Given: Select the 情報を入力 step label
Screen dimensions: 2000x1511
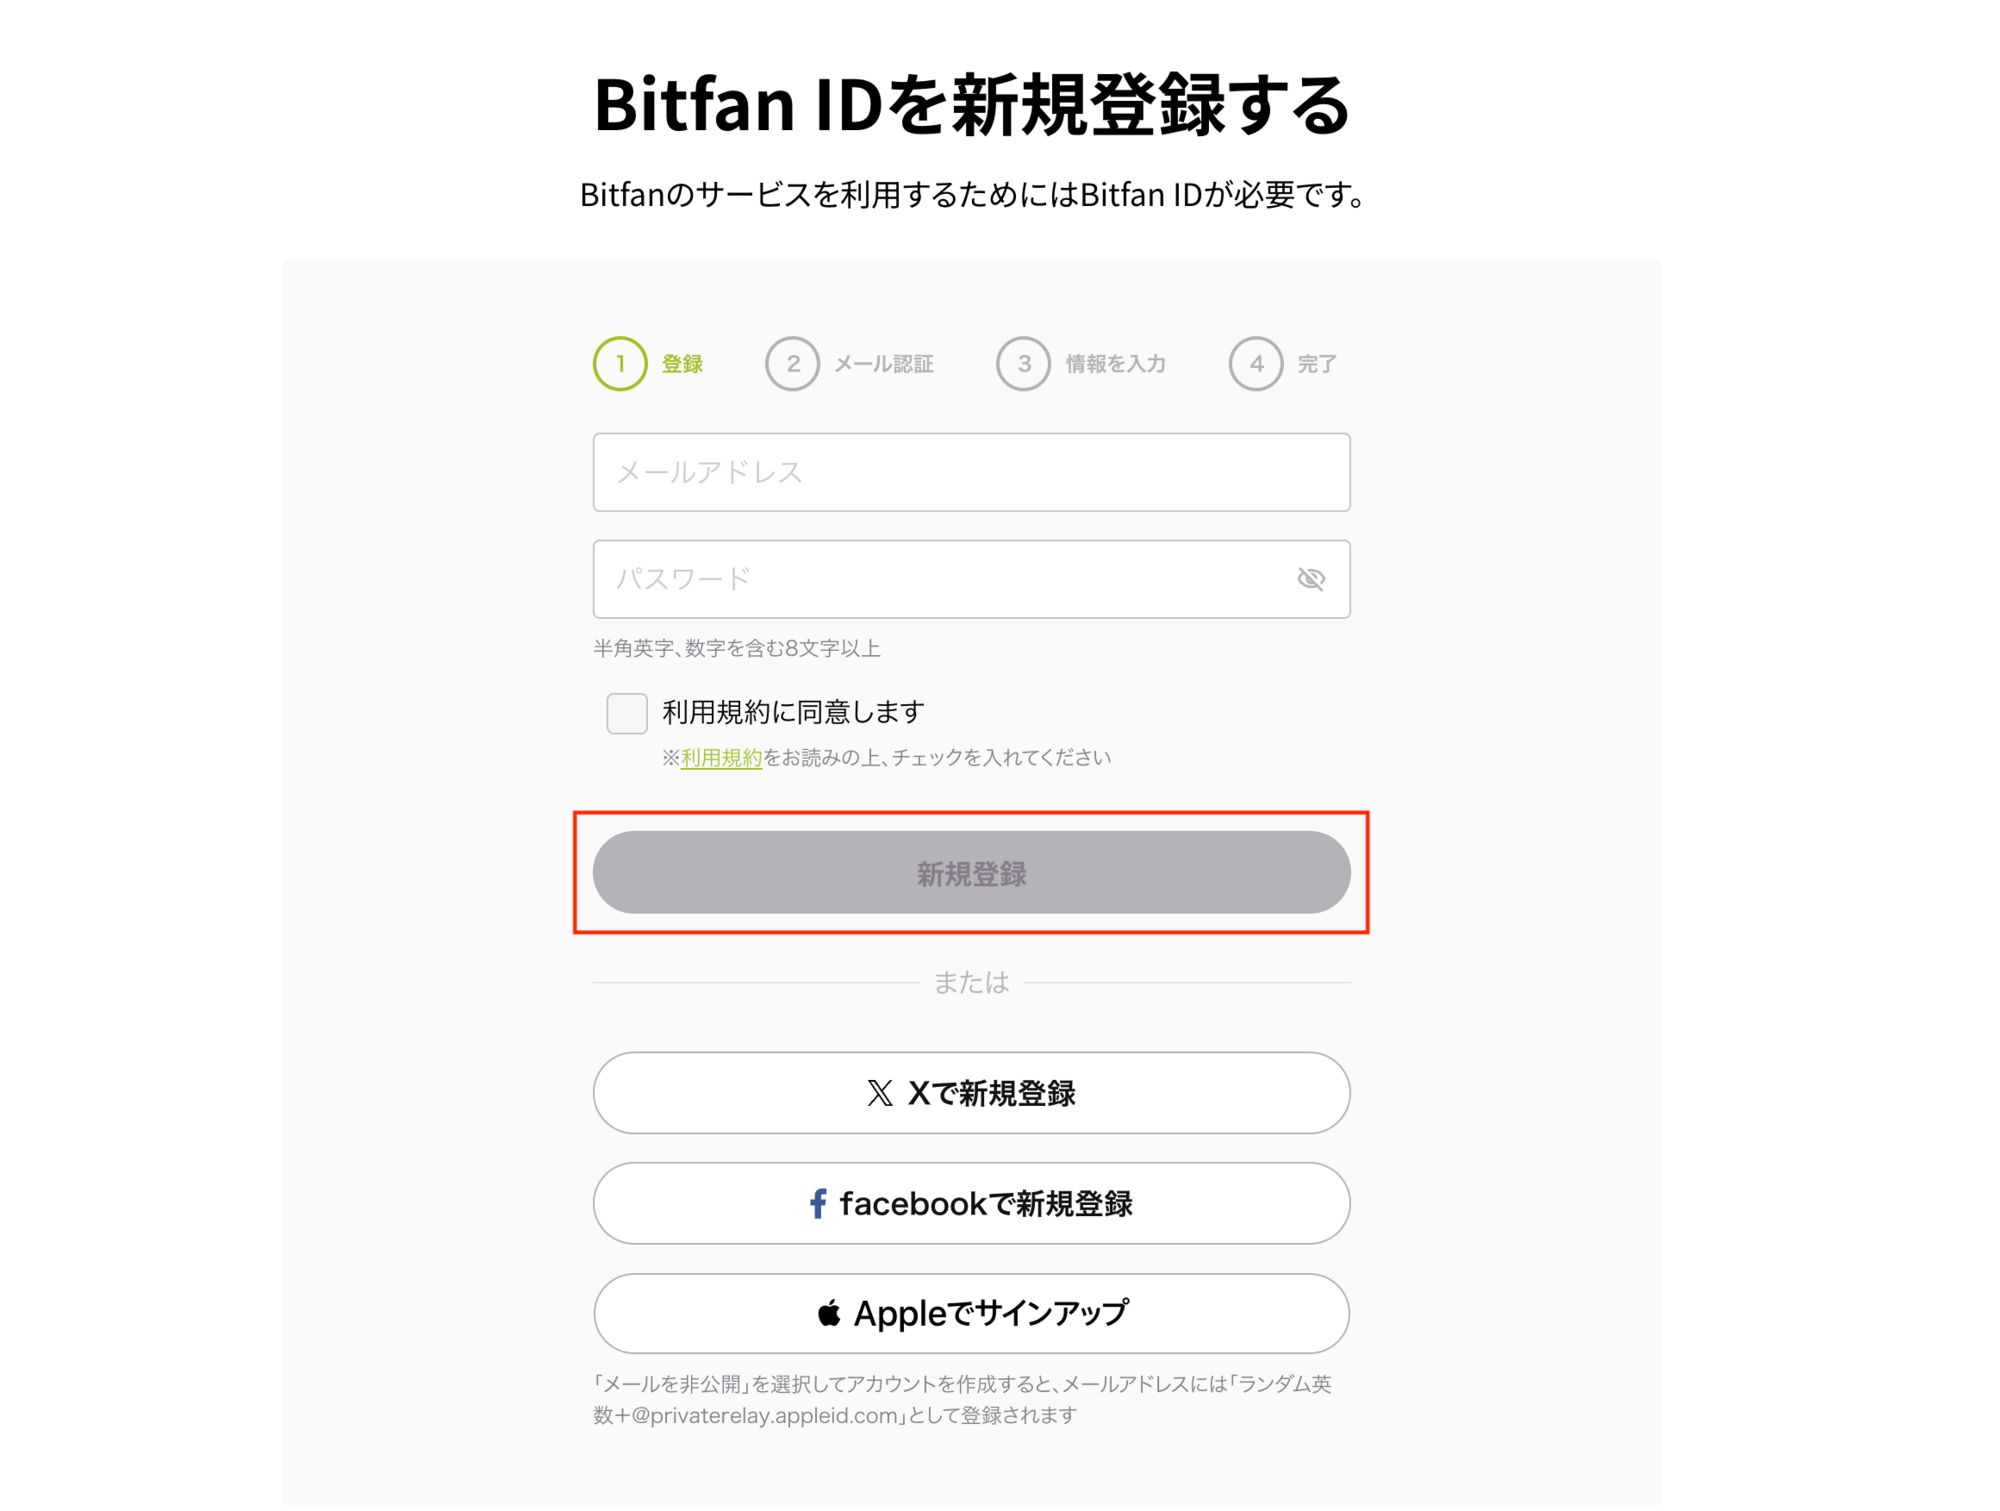Looking at the screenshot, I should pos(1116,364).
